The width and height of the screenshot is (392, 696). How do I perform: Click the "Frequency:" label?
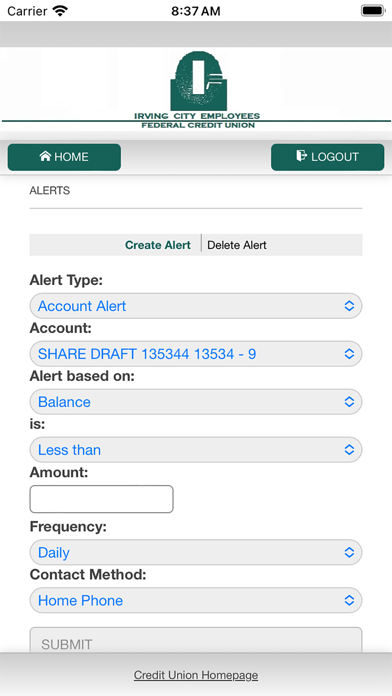click(x=68, y=527)
